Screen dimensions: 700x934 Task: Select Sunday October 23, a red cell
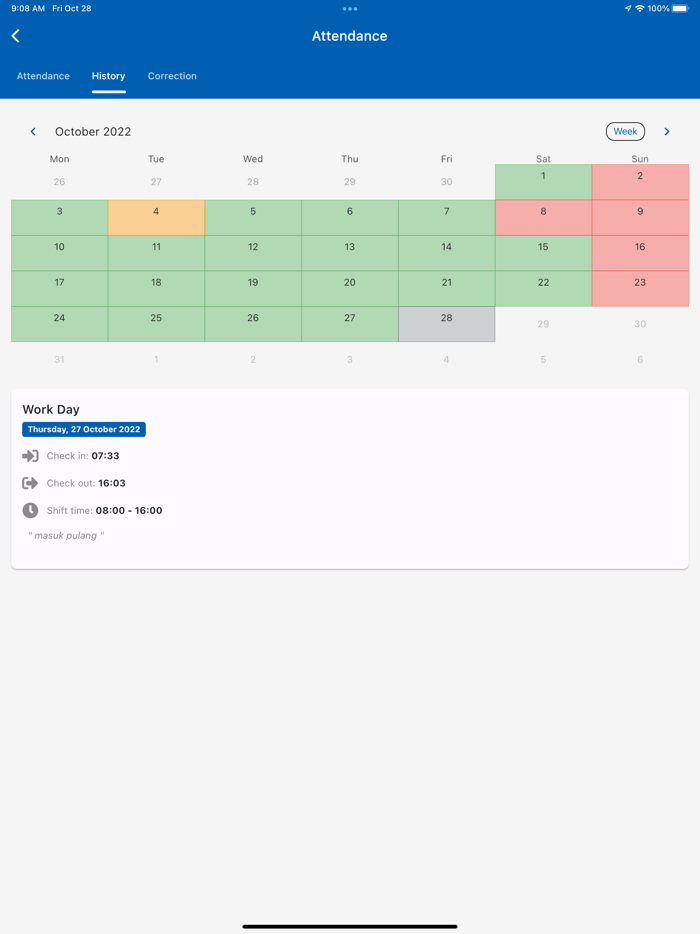(x=640, y=288)
